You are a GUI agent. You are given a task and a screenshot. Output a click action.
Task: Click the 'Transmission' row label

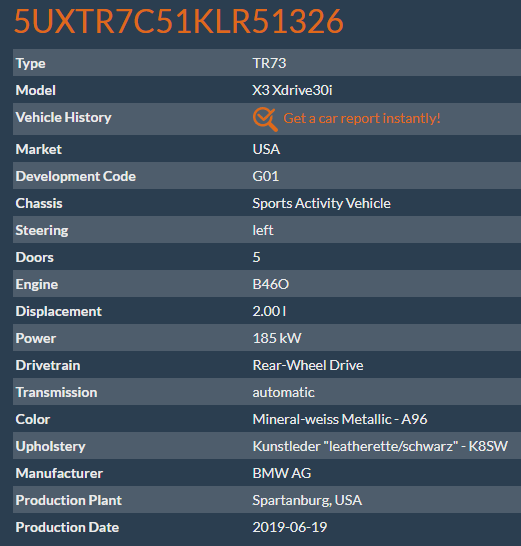[x=56, y=392]
